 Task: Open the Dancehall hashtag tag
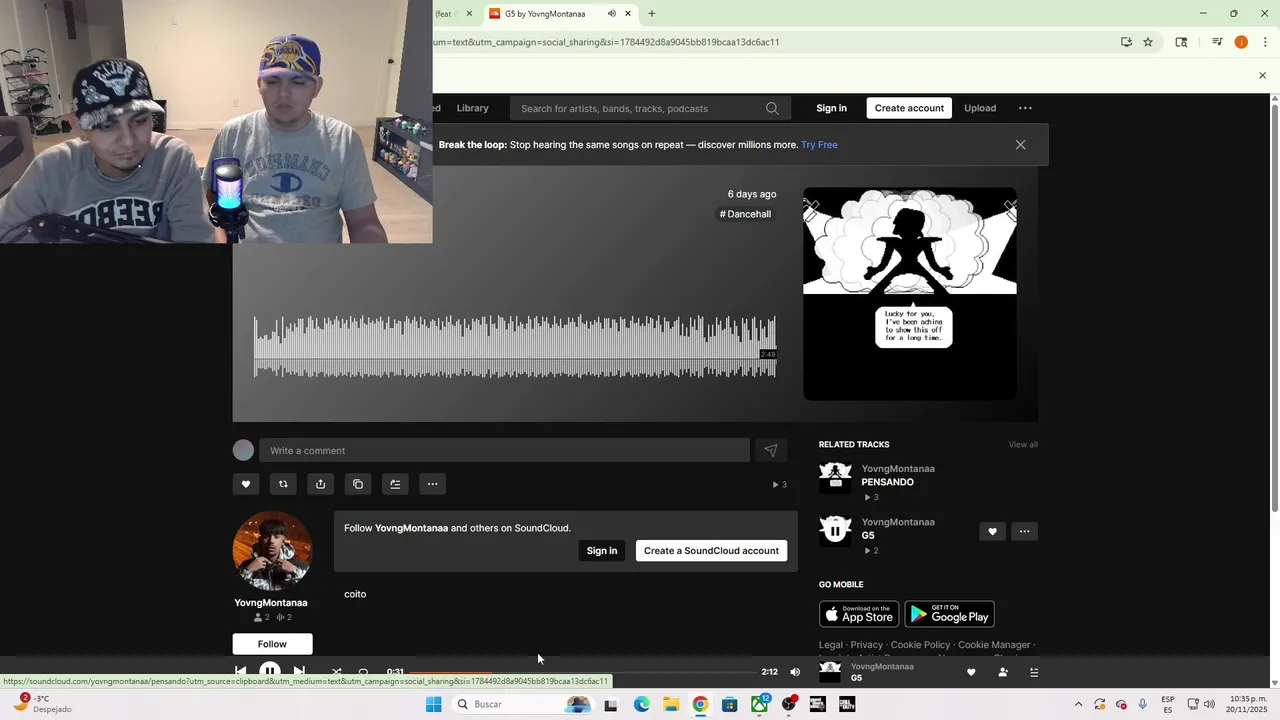click(x=746, y=214)
